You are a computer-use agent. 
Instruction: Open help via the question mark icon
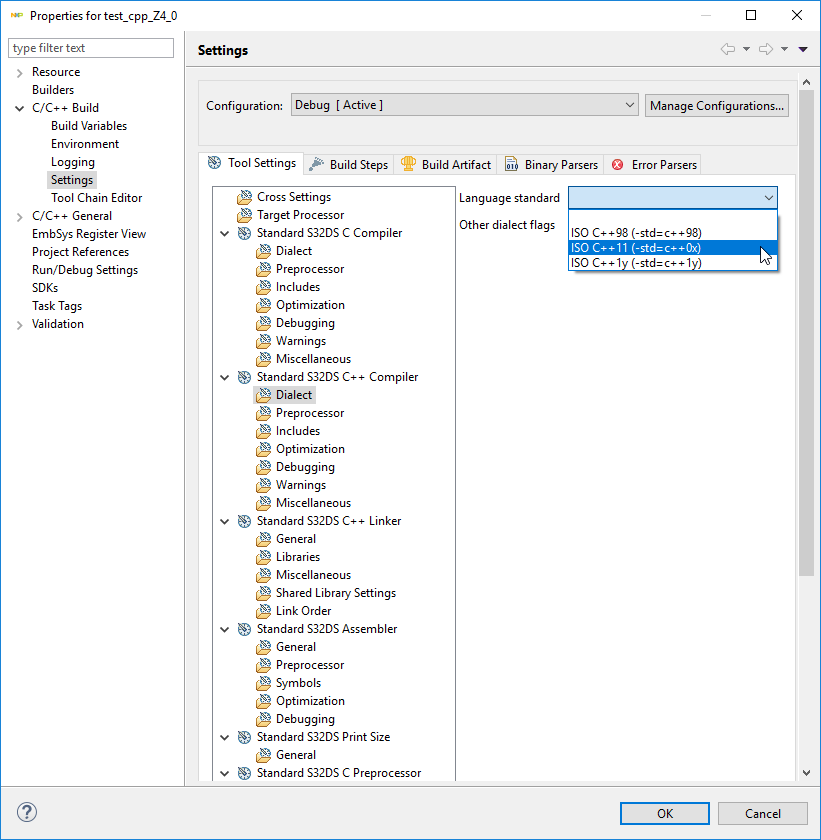(x=27, y=812)
